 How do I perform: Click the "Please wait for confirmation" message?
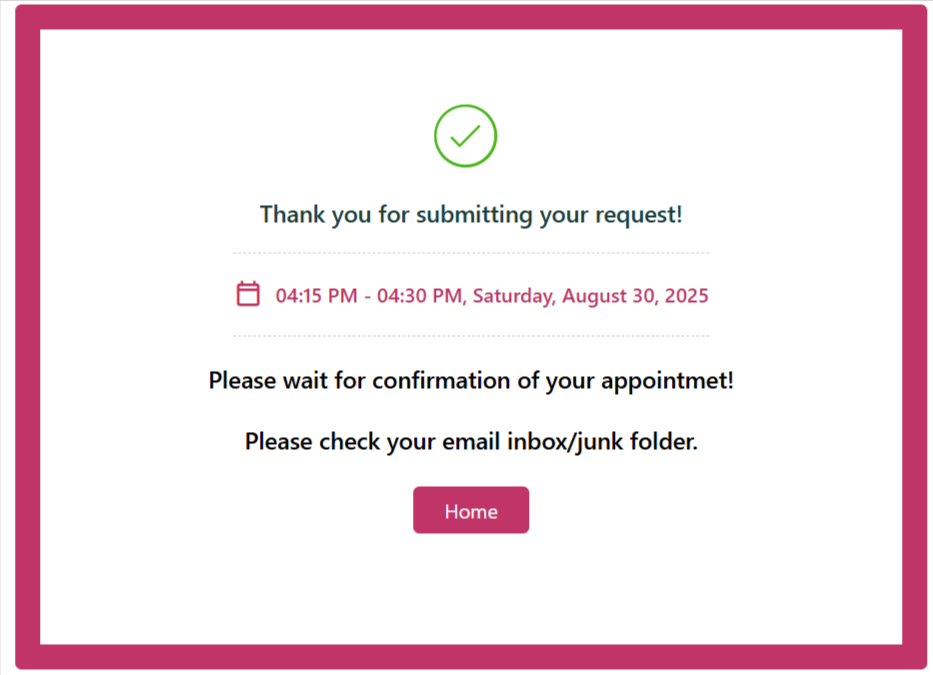(471, 381)
